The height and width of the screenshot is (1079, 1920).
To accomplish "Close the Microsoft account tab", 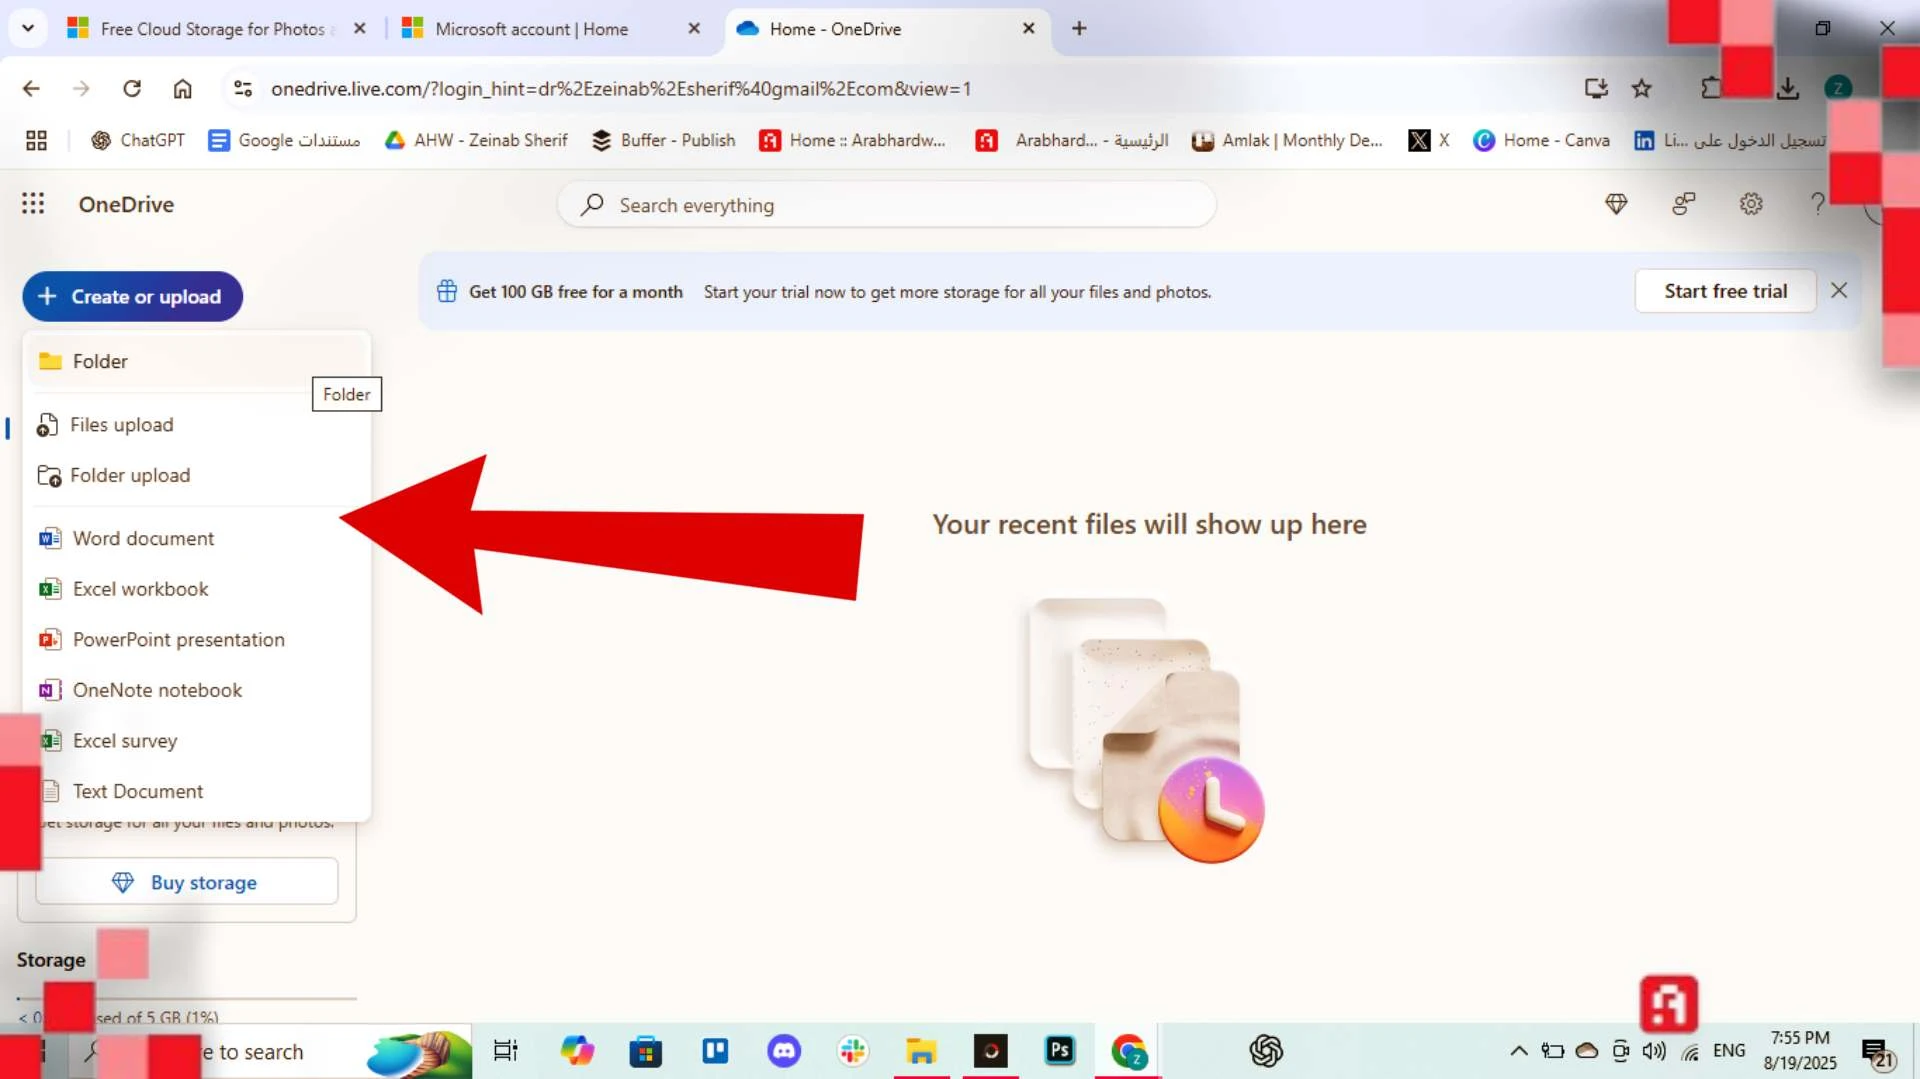I will [694, 29].
